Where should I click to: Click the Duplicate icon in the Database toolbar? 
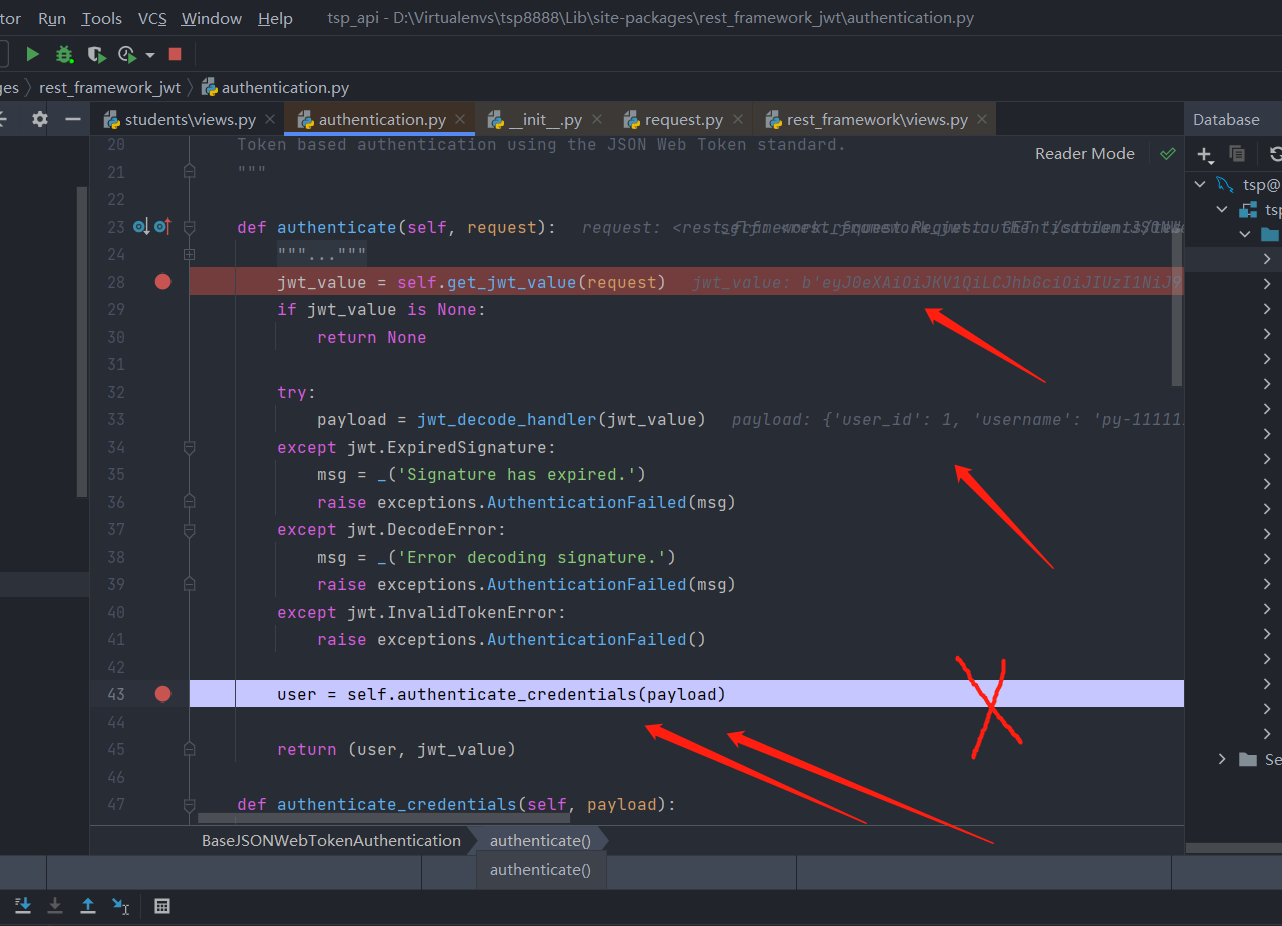tap(1237, 154)
